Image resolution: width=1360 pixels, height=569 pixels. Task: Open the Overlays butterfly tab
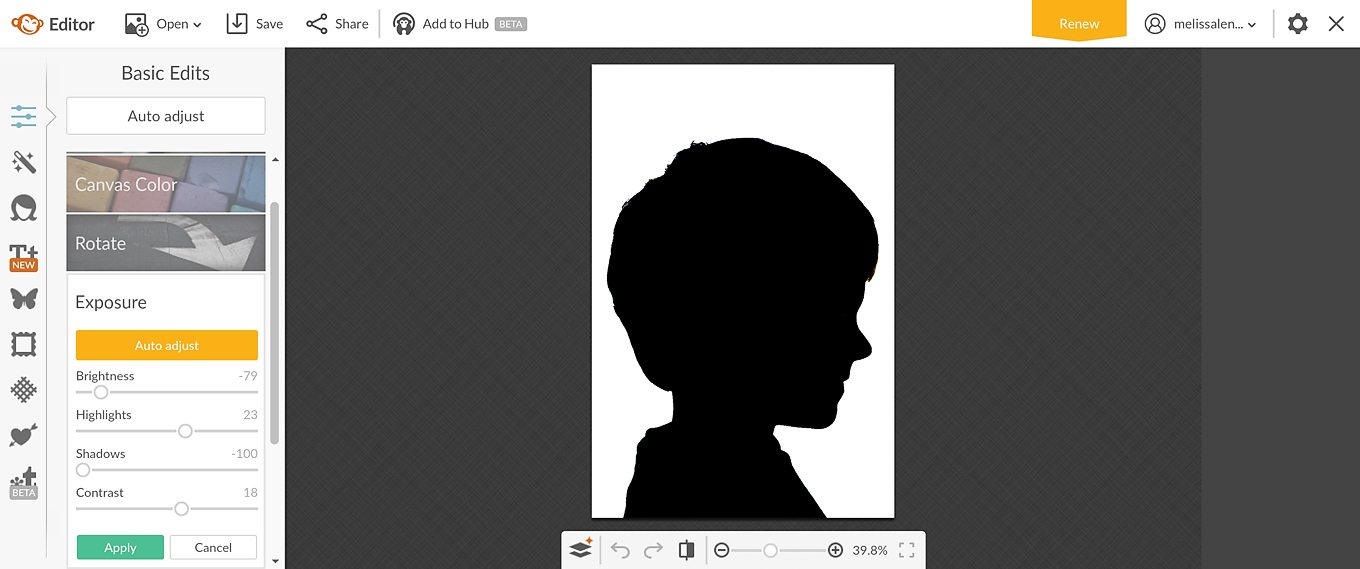[24, 298]
